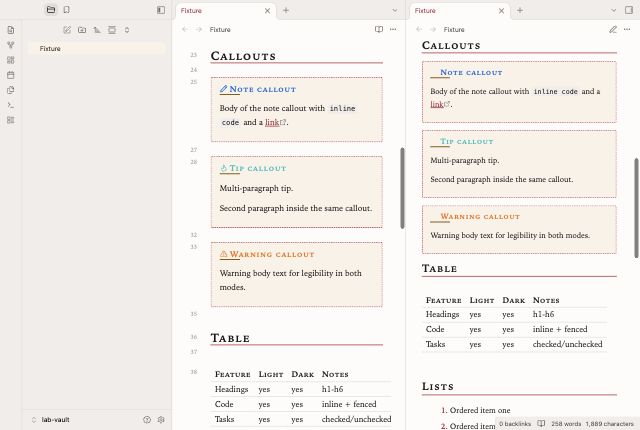Click the Tip callout flame icon in editor
640x430 pixels.
(223, 168)
